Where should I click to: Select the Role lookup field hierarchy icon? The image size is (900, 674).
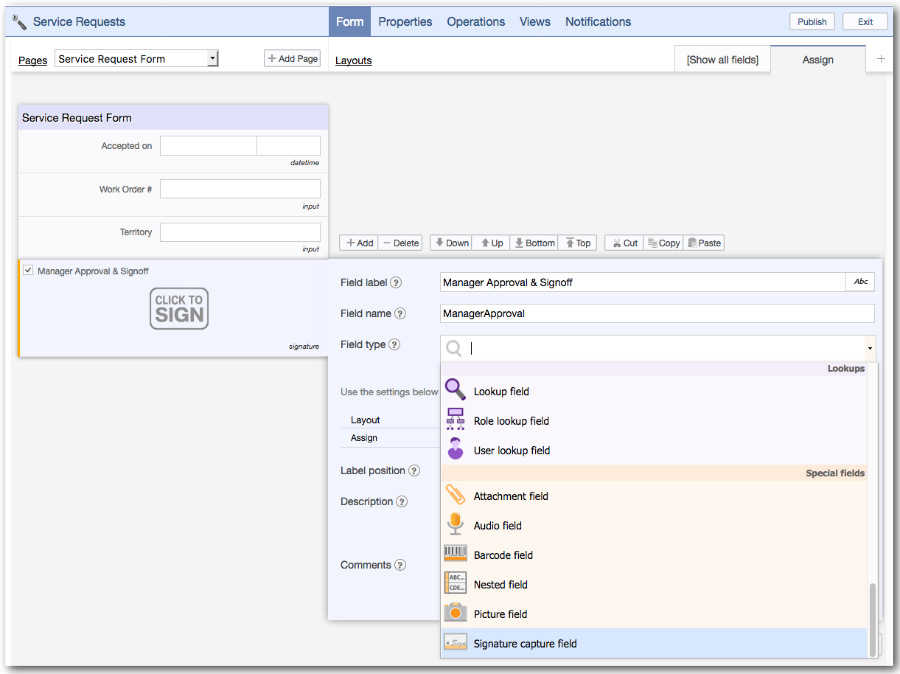coord(455,420)
